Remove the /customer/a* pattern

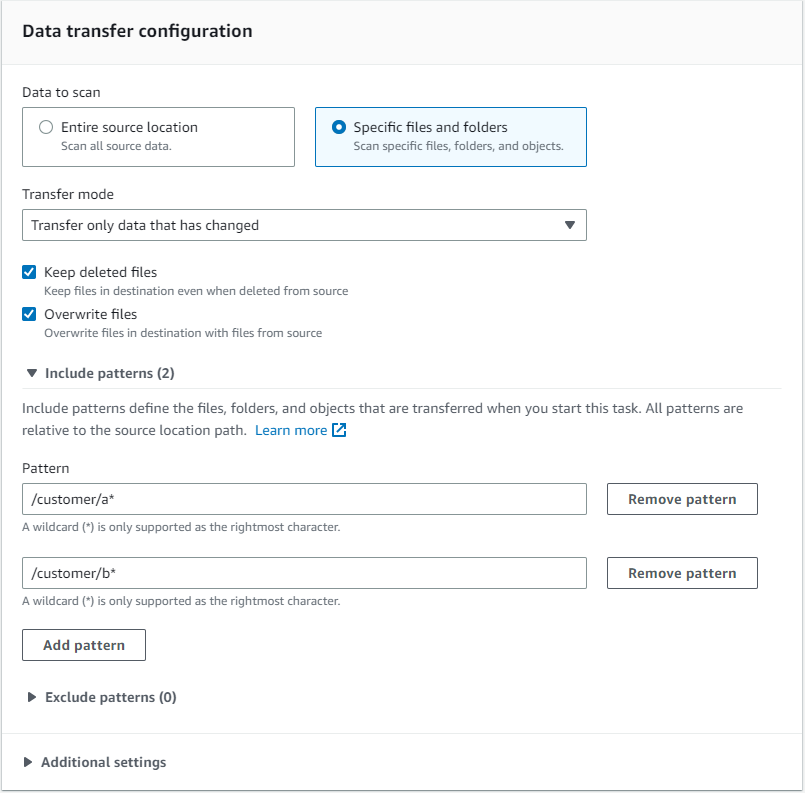coord(681,498)
